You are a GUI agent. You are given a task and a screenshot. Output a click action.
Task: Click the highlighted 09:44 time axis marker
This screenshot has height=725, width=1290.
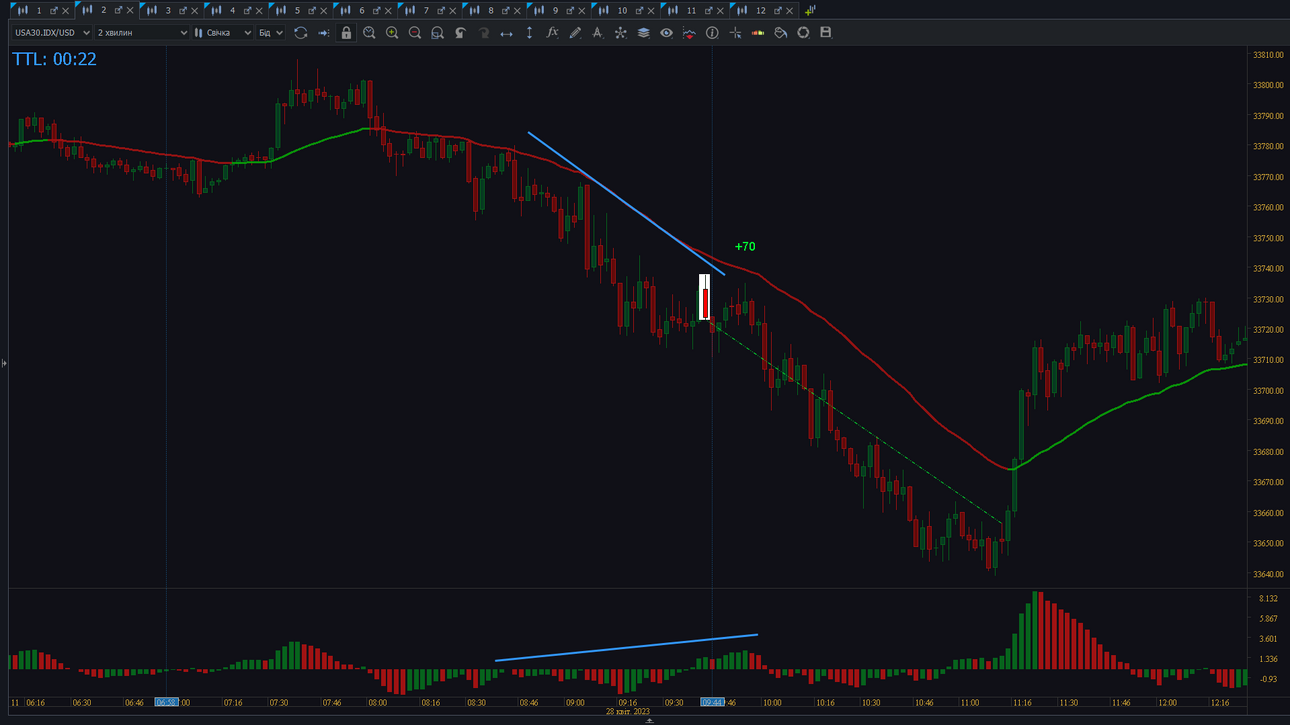[x=712, y=703]
